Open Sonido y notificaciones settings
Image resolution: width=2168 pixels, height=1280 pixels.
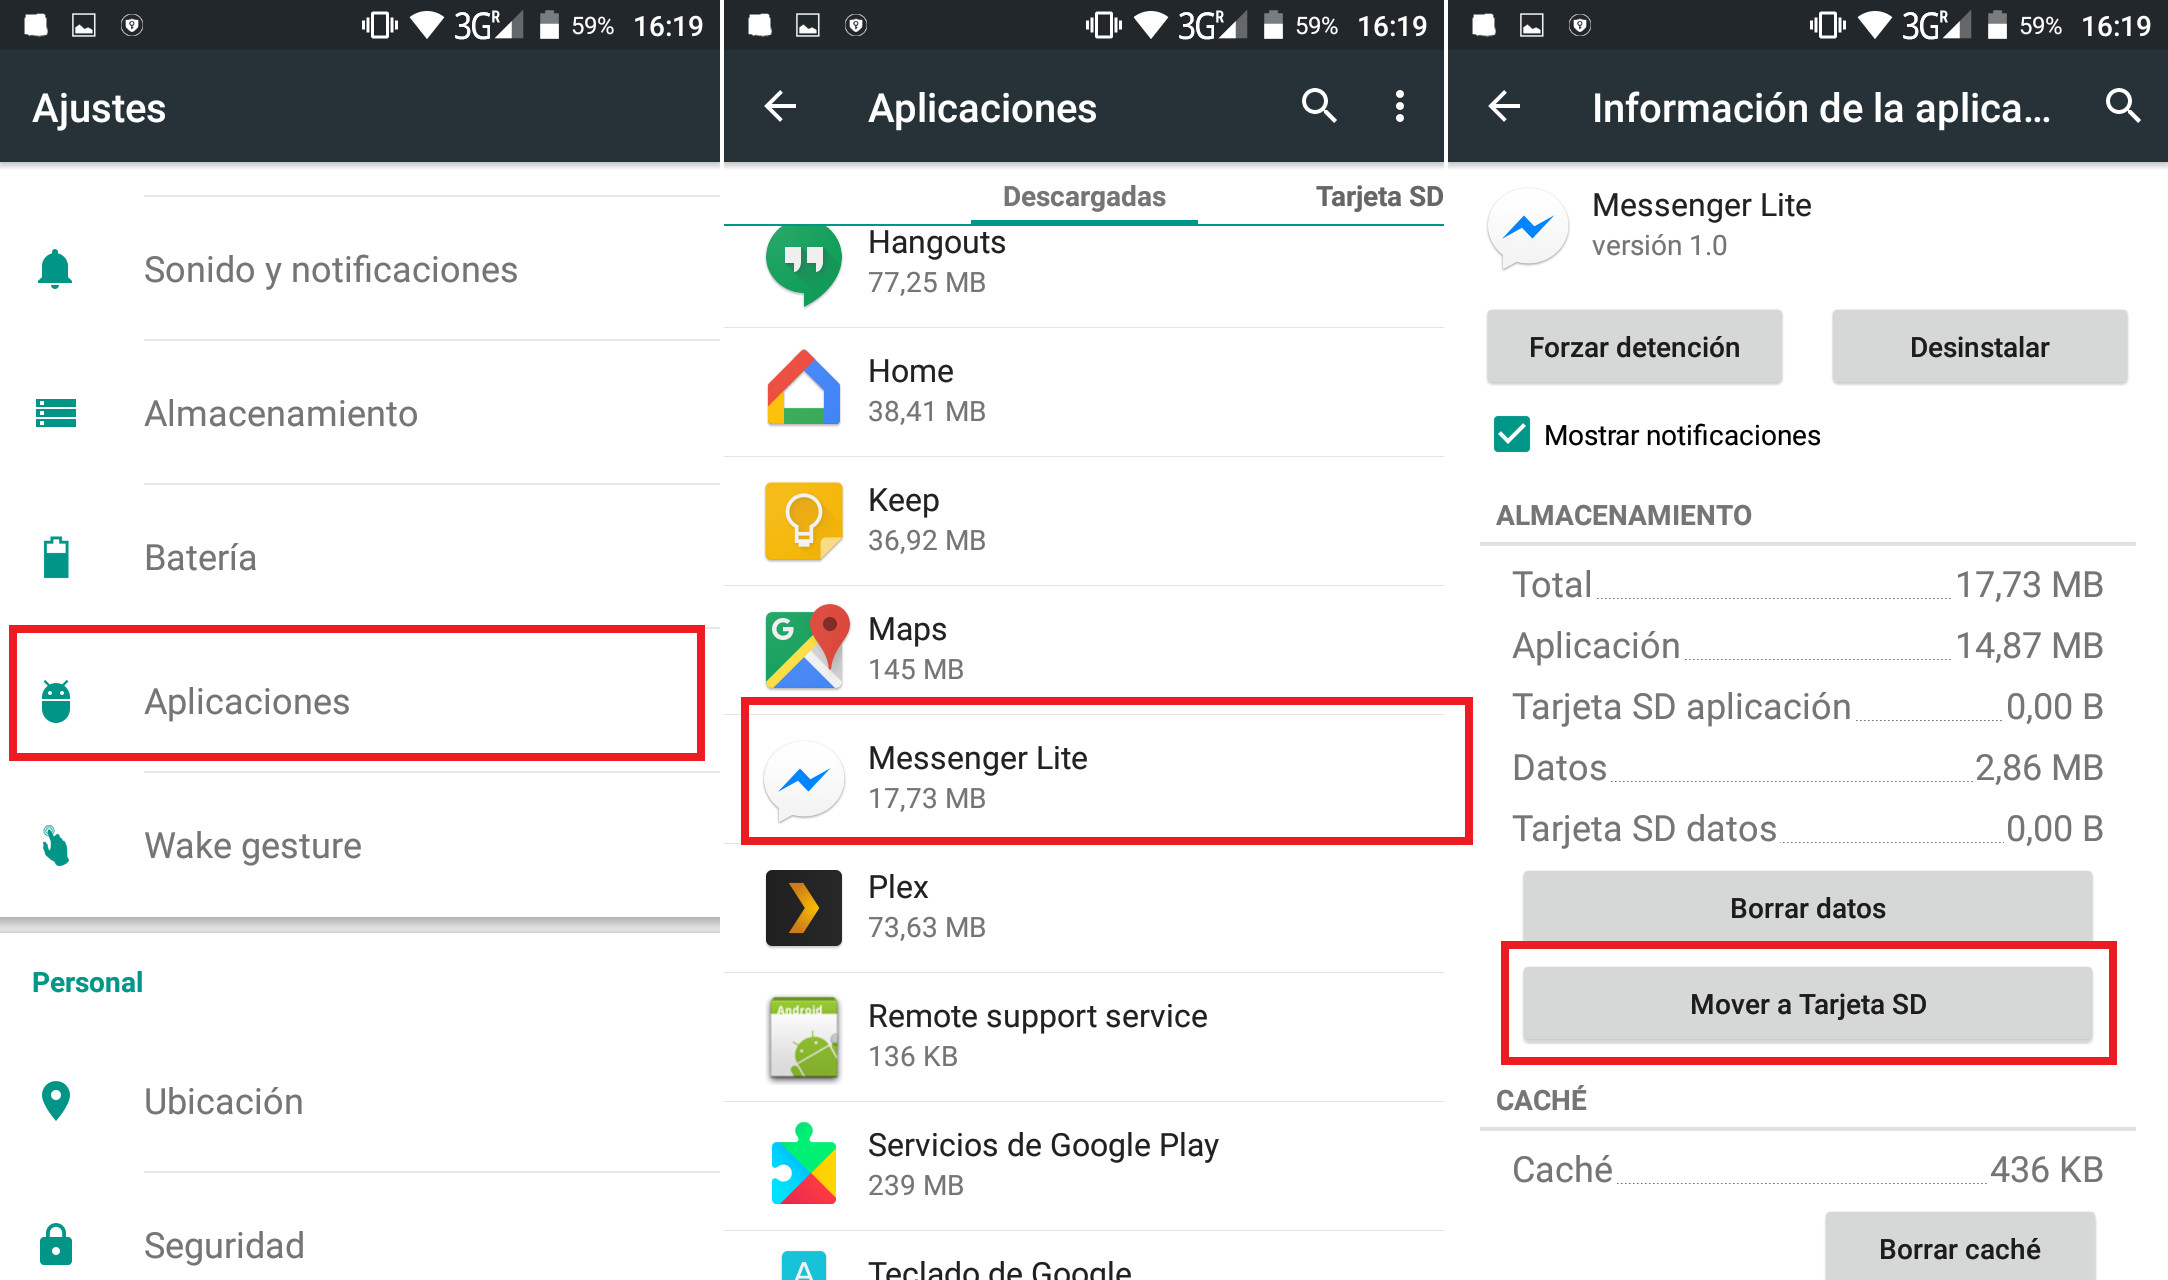(x=360, y=269)
